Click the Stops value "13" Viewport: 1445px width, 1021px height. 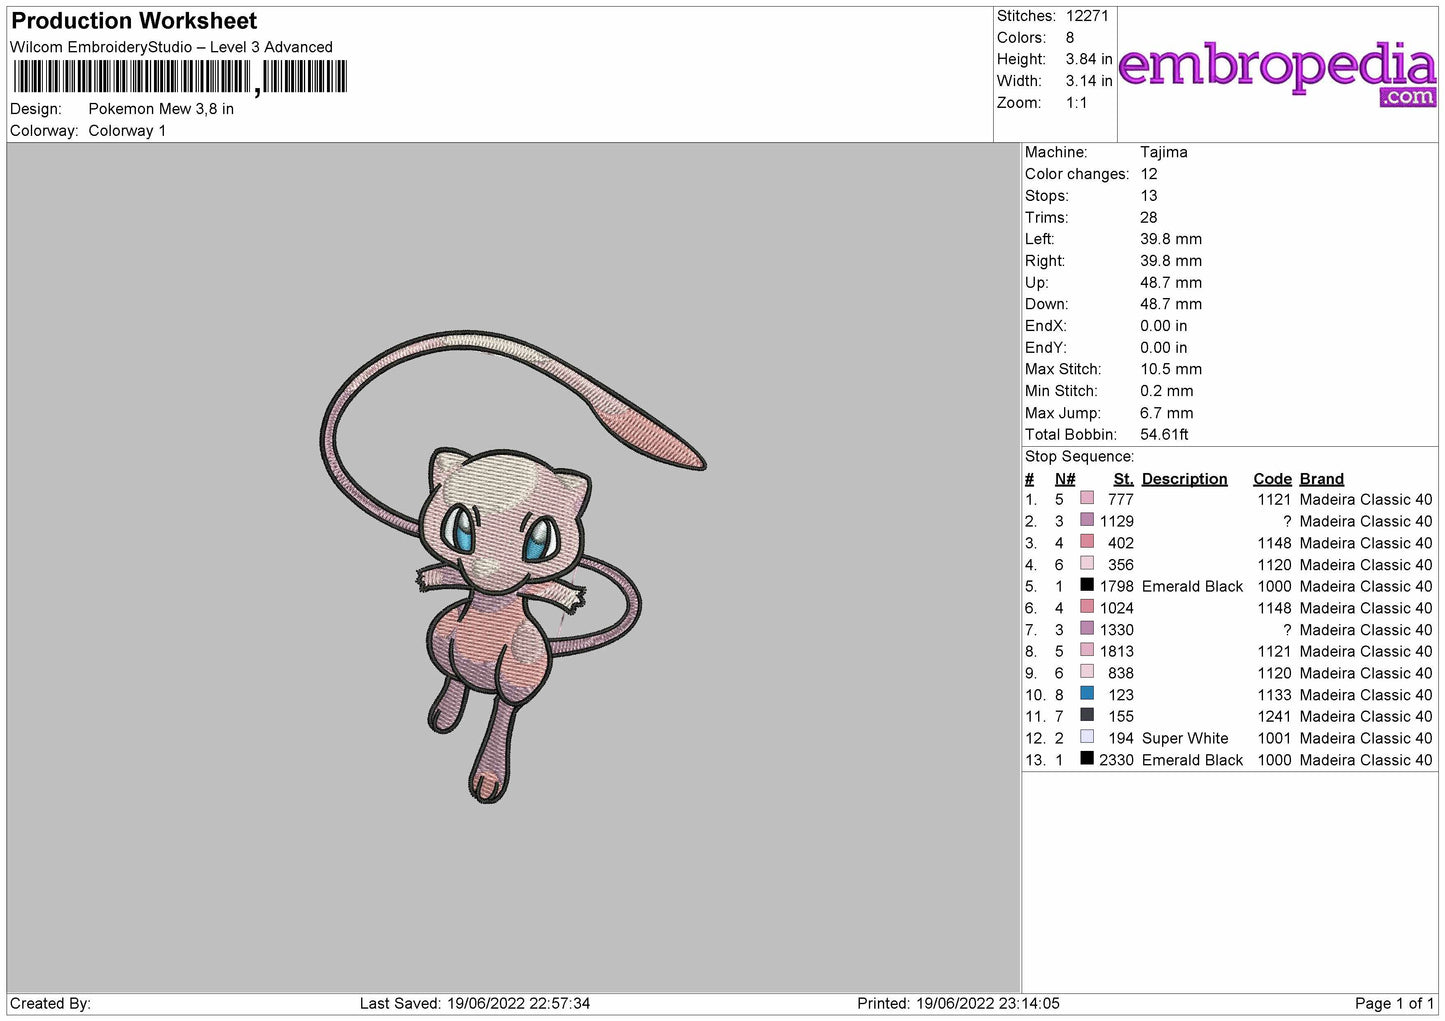[1149, 196]
